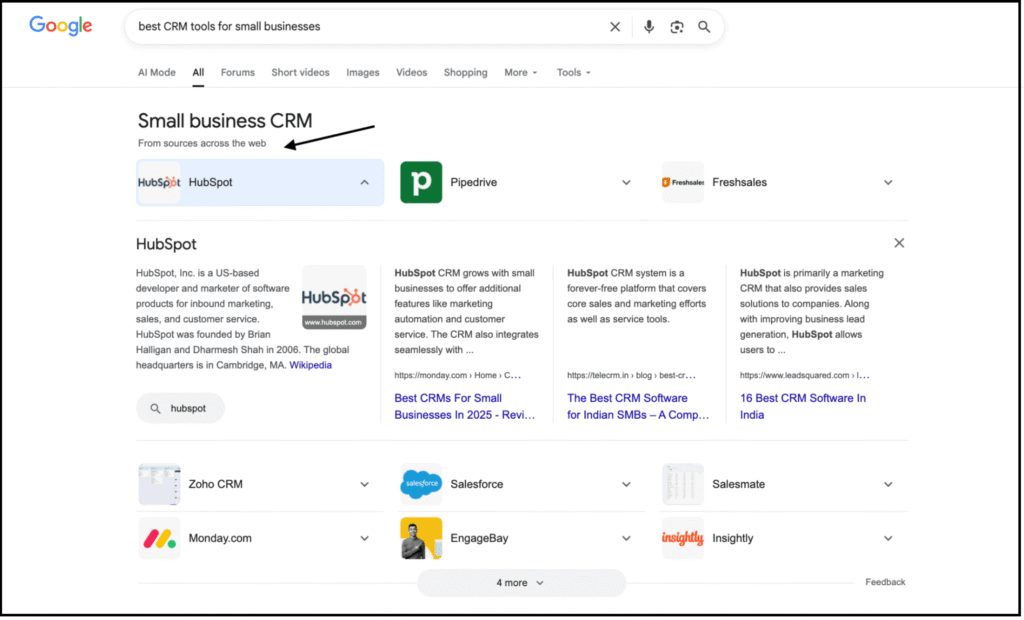Viewport: 1024px width, 620px height.
Task: Switch to the Images tab
Action: pyautogui.click(x=363, y=72)
